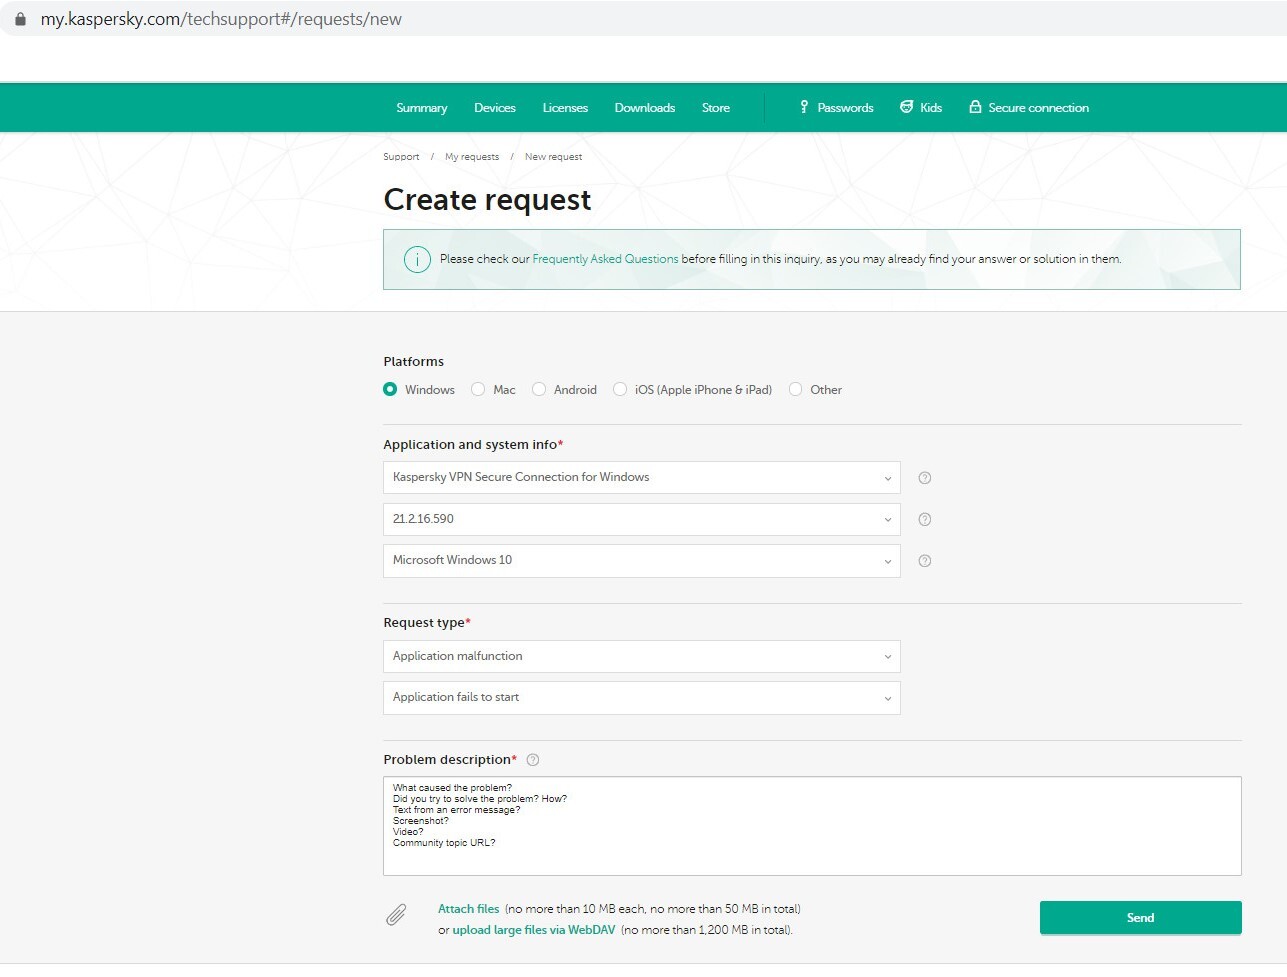Click the browser address bar URL
Viewport: 1287px width, 977px height.
[221, 19]
